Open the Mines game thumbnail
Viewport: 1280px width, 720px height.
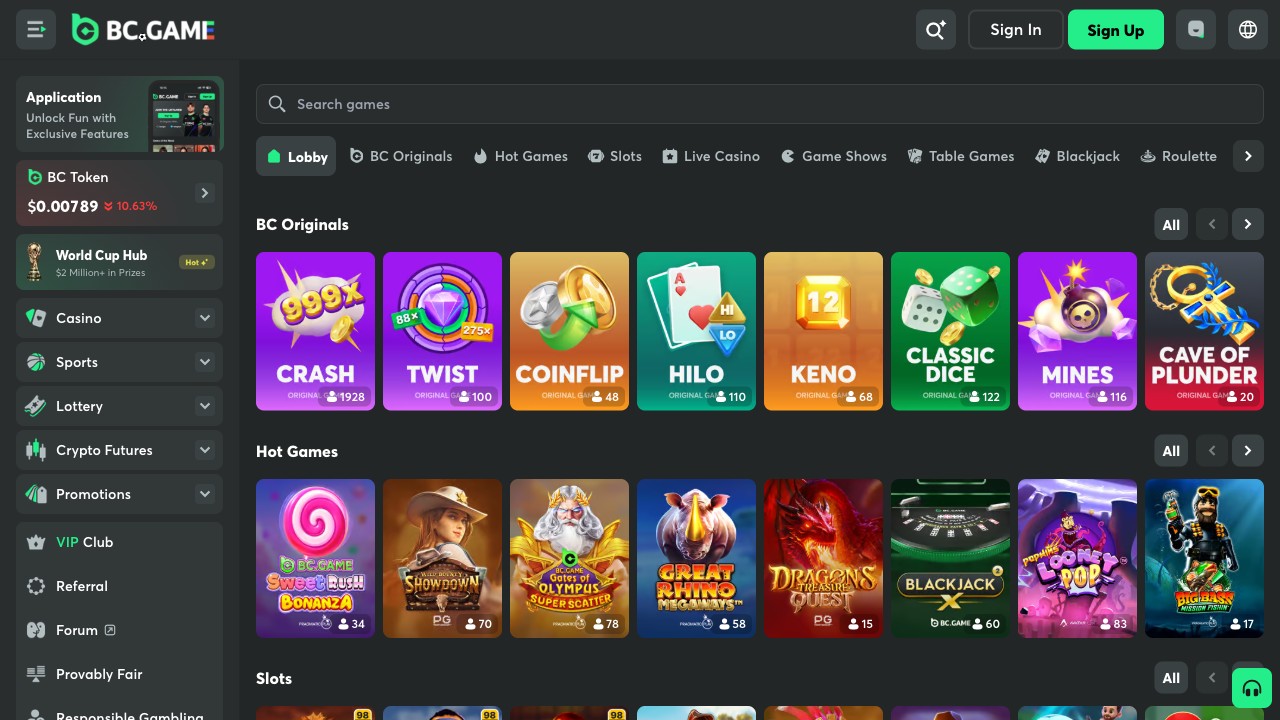(x=1077, y=331)
